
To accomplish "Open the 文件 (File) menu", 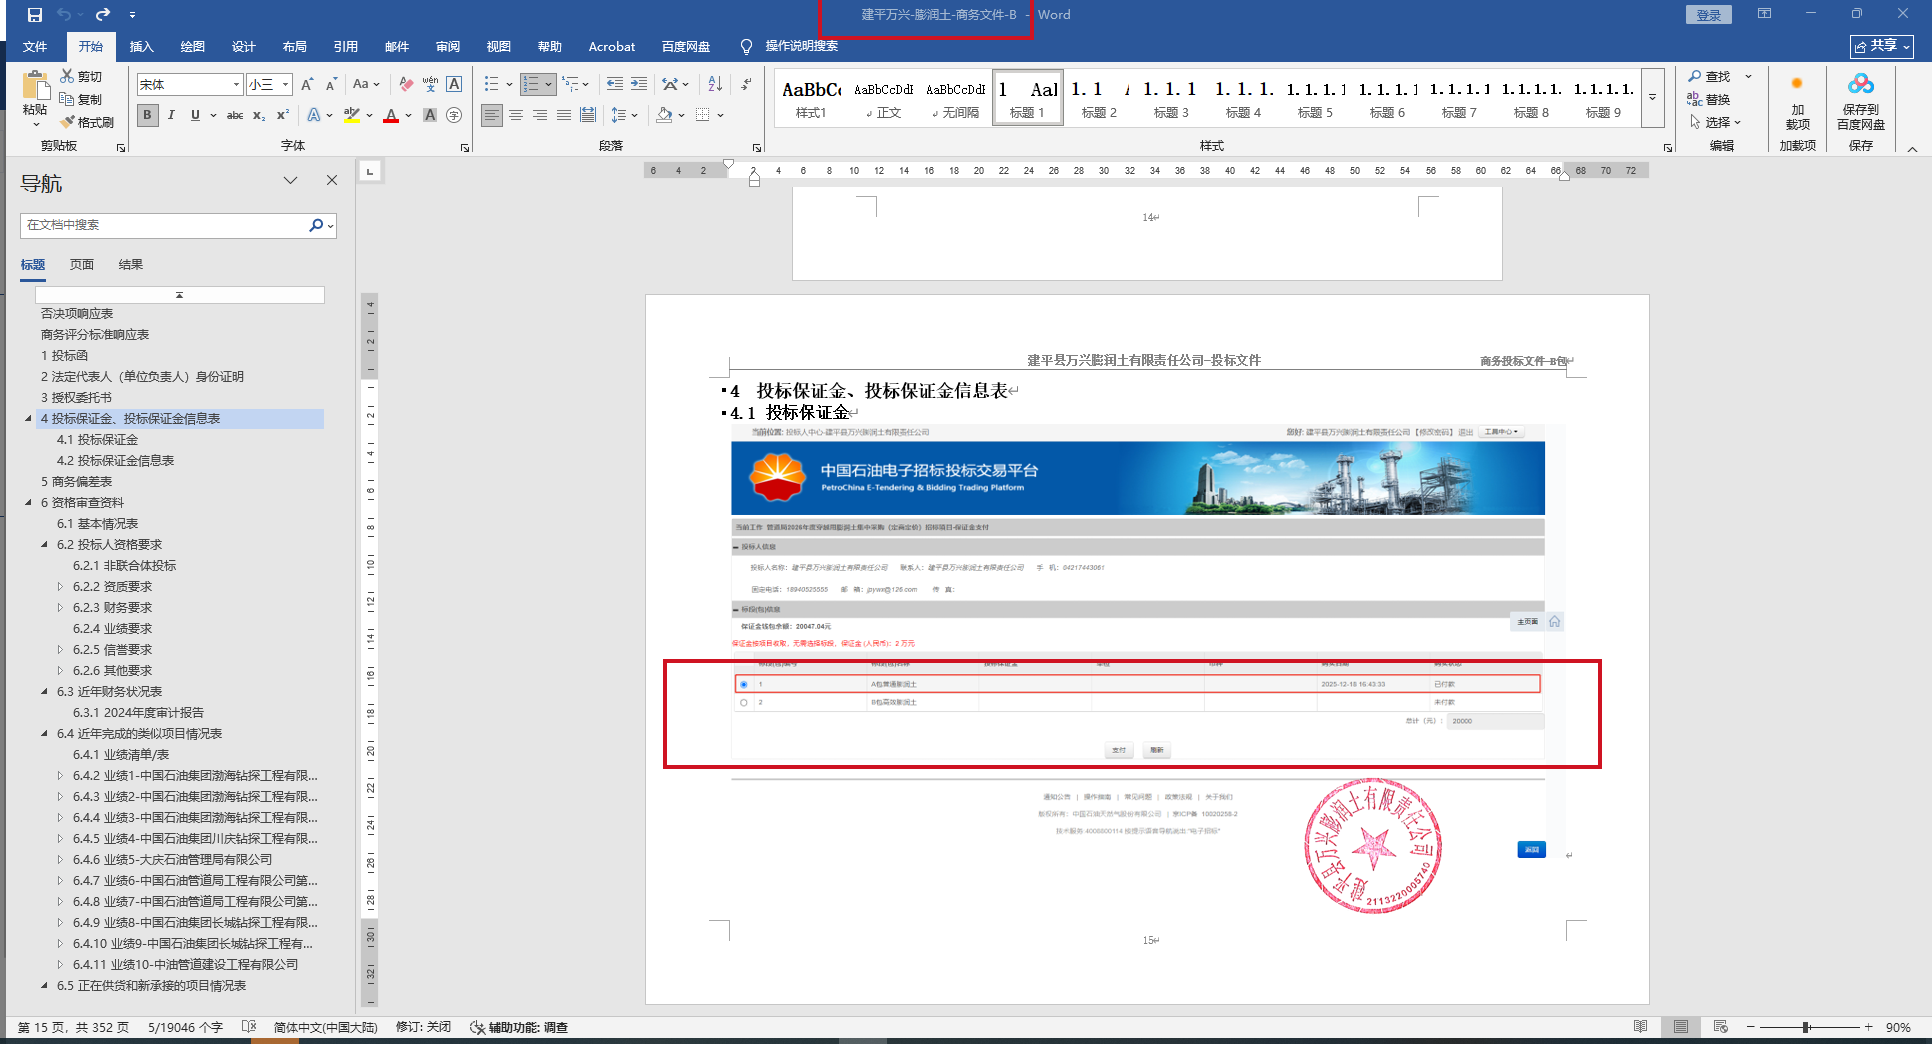I will (35, 46).
